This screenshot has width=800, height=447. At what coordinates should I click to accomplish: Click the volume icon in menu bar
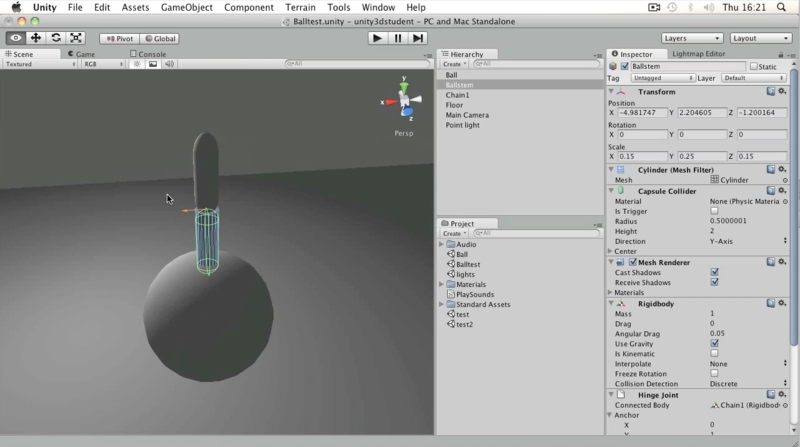click(x=709, y=7)
